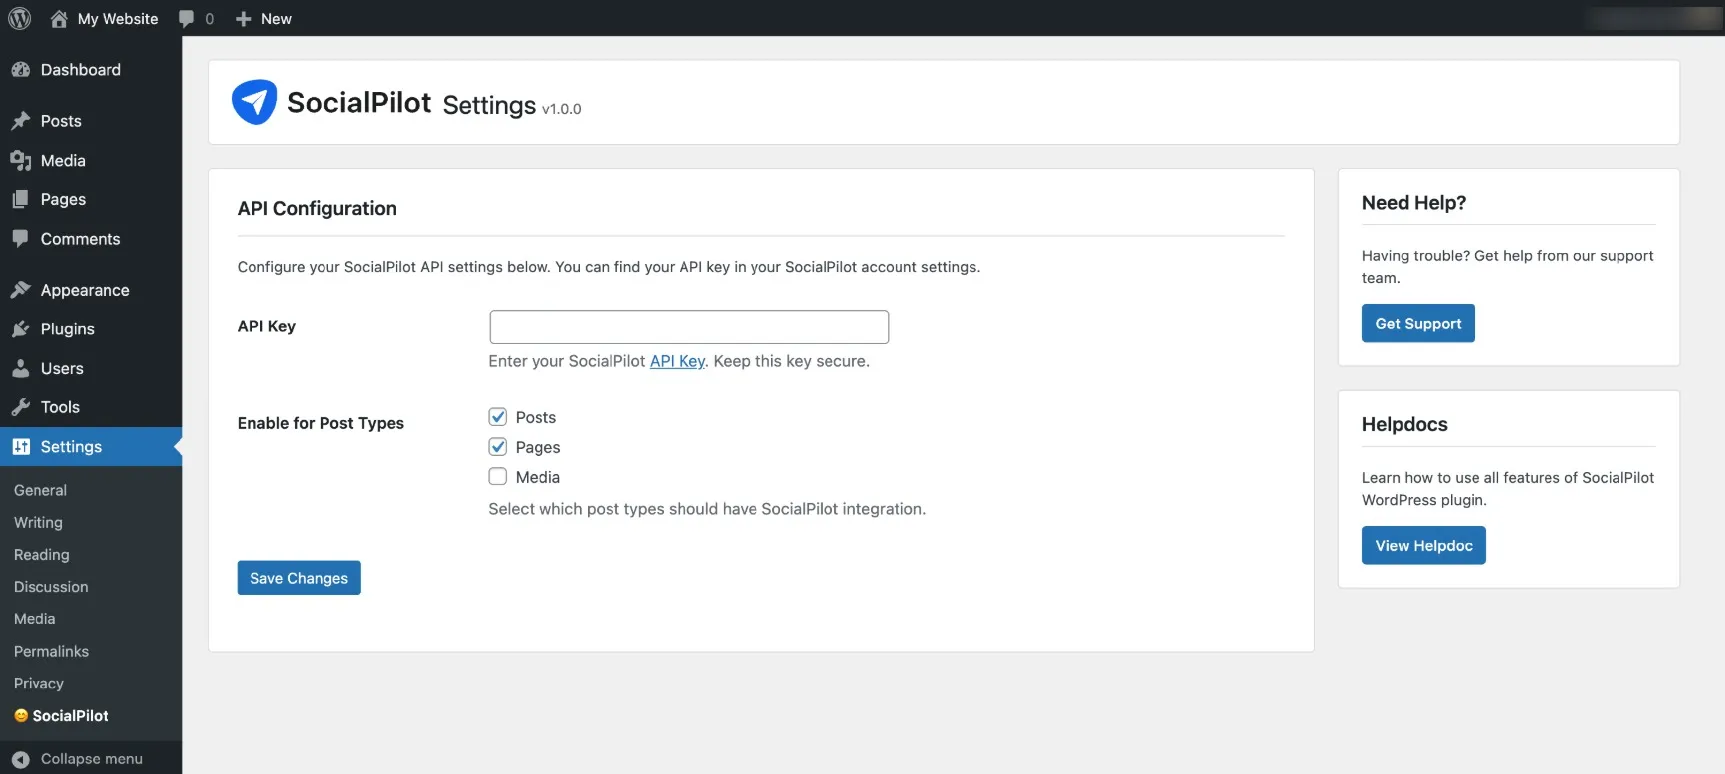Click Save Changes button
This screenshot has height=774, width=1725.
(299, 578)
